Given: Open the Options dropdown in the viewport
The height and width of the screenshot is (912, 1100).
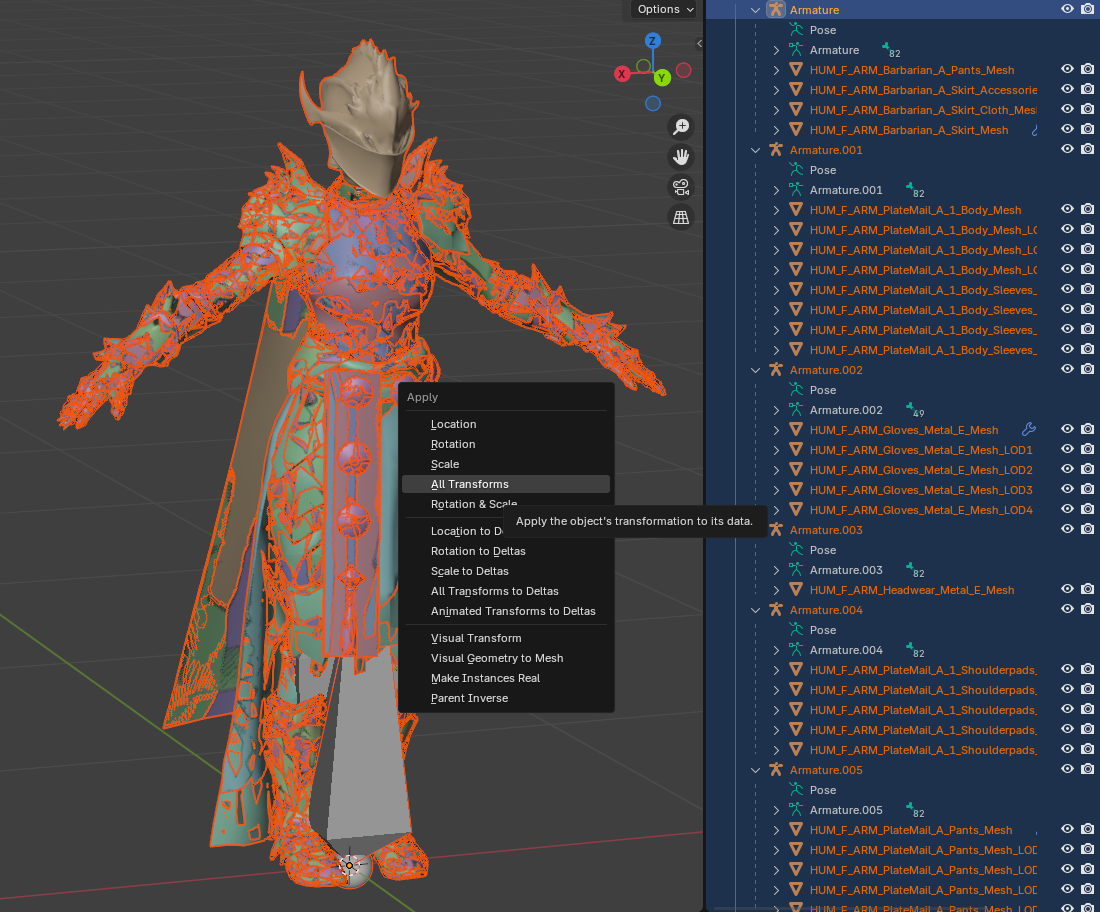Looking at the screenshot, I should 665,9.
